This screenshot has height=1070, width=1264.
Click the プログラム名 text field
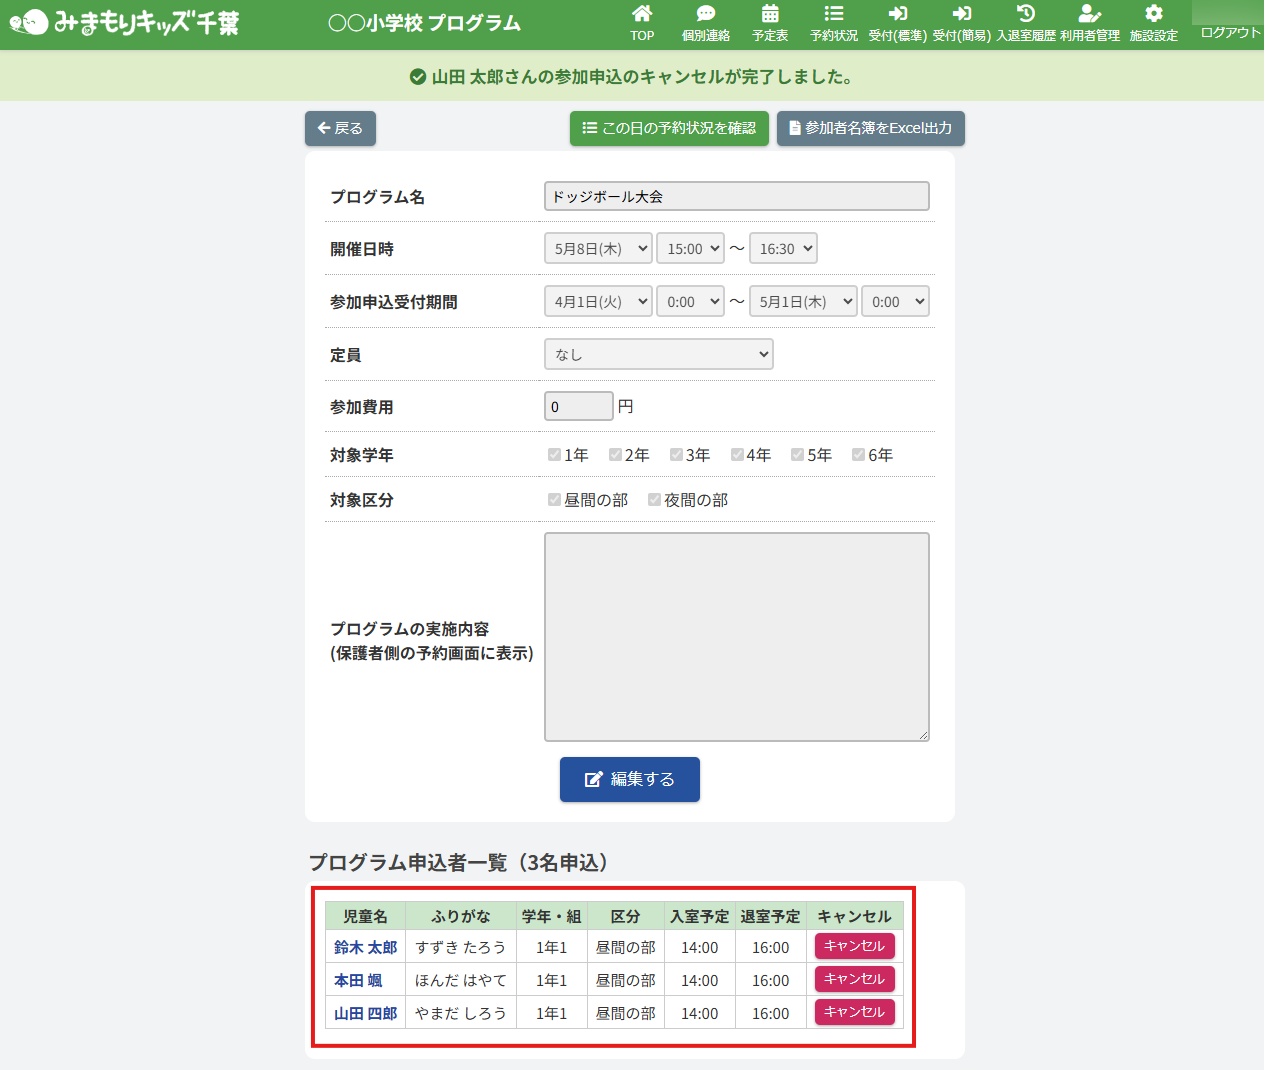click(x=736, y=197)
